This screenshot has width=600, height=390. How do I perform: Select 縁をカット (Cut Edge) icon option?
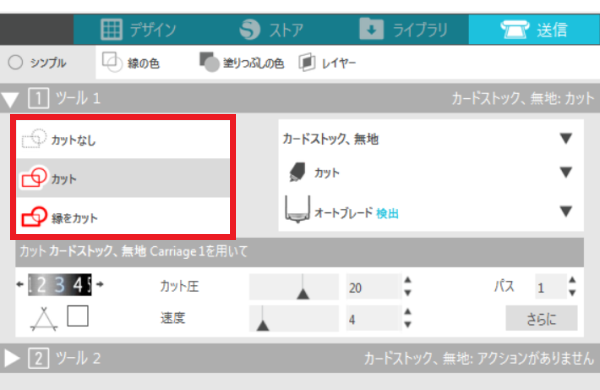(x=34, y=217)
